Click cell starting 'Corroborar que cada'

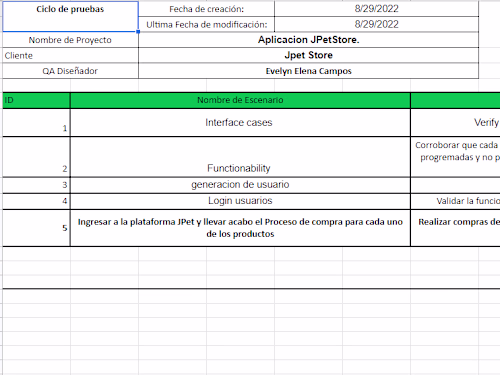coord(455,157)
